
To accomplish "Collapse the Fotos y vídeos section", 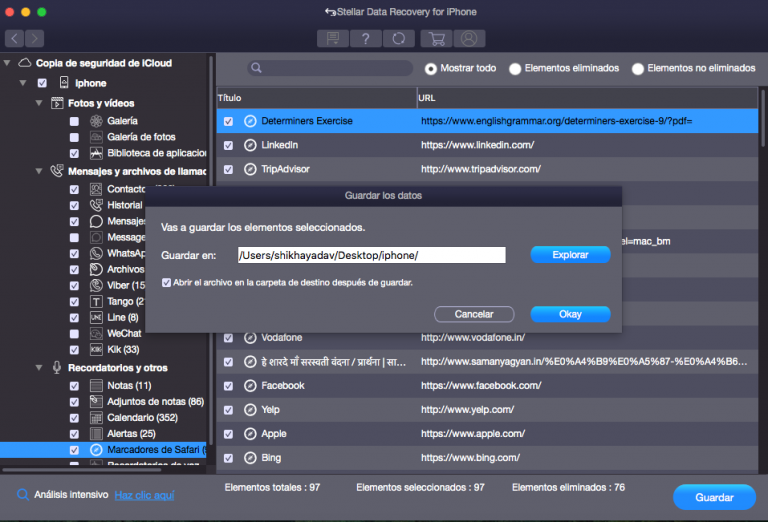I will [x=39, y=103].
